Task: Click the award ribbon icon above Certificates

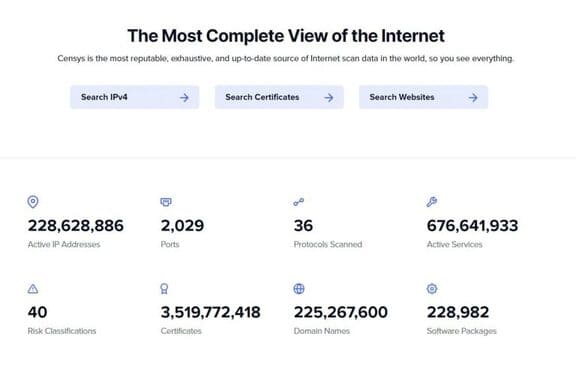Action: (164, 289)
